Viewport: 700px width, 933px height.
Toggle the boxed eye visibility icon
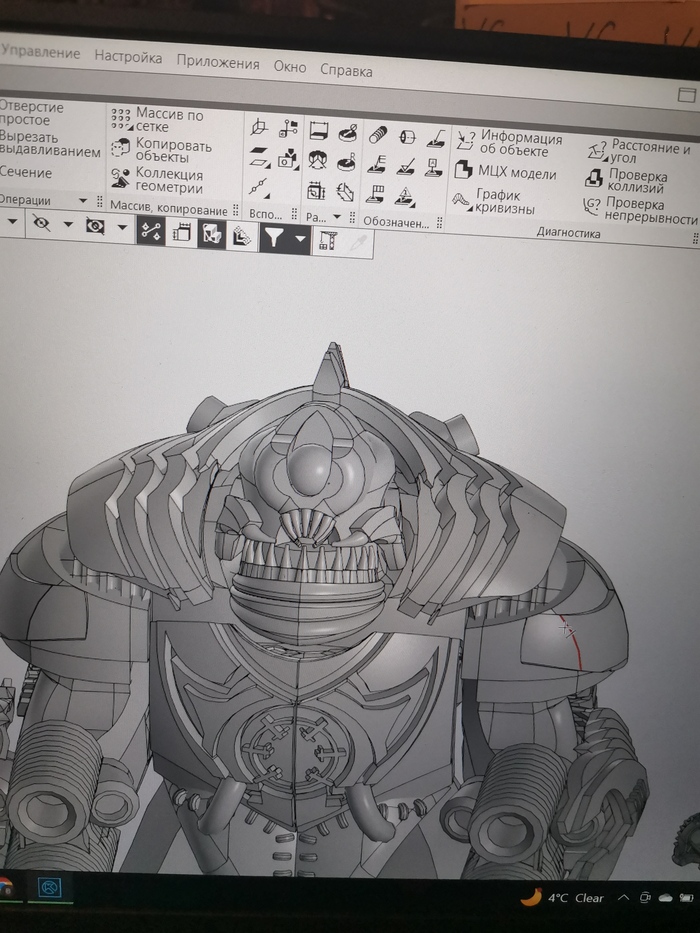pos(95,226)
